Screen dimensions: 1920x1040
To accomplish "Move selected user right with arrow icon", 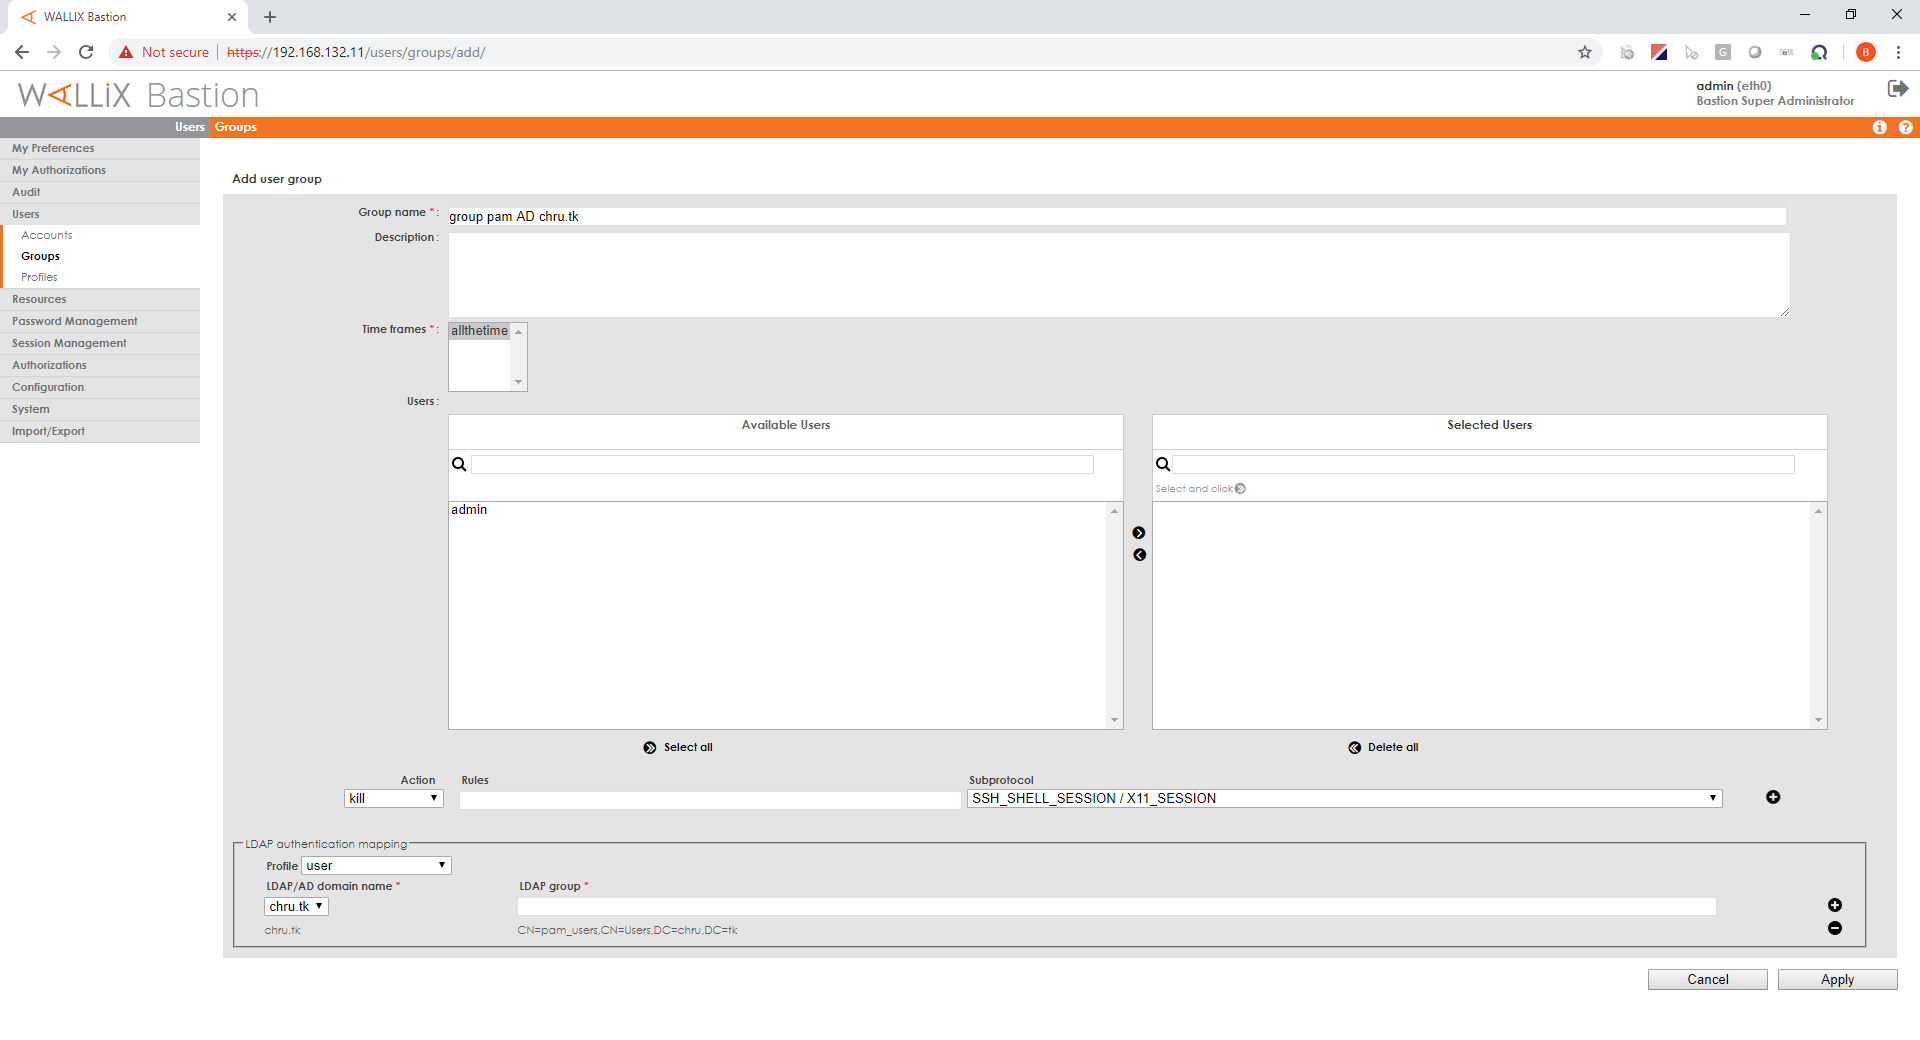I will pyautogui.click(x=1139, y=533).
